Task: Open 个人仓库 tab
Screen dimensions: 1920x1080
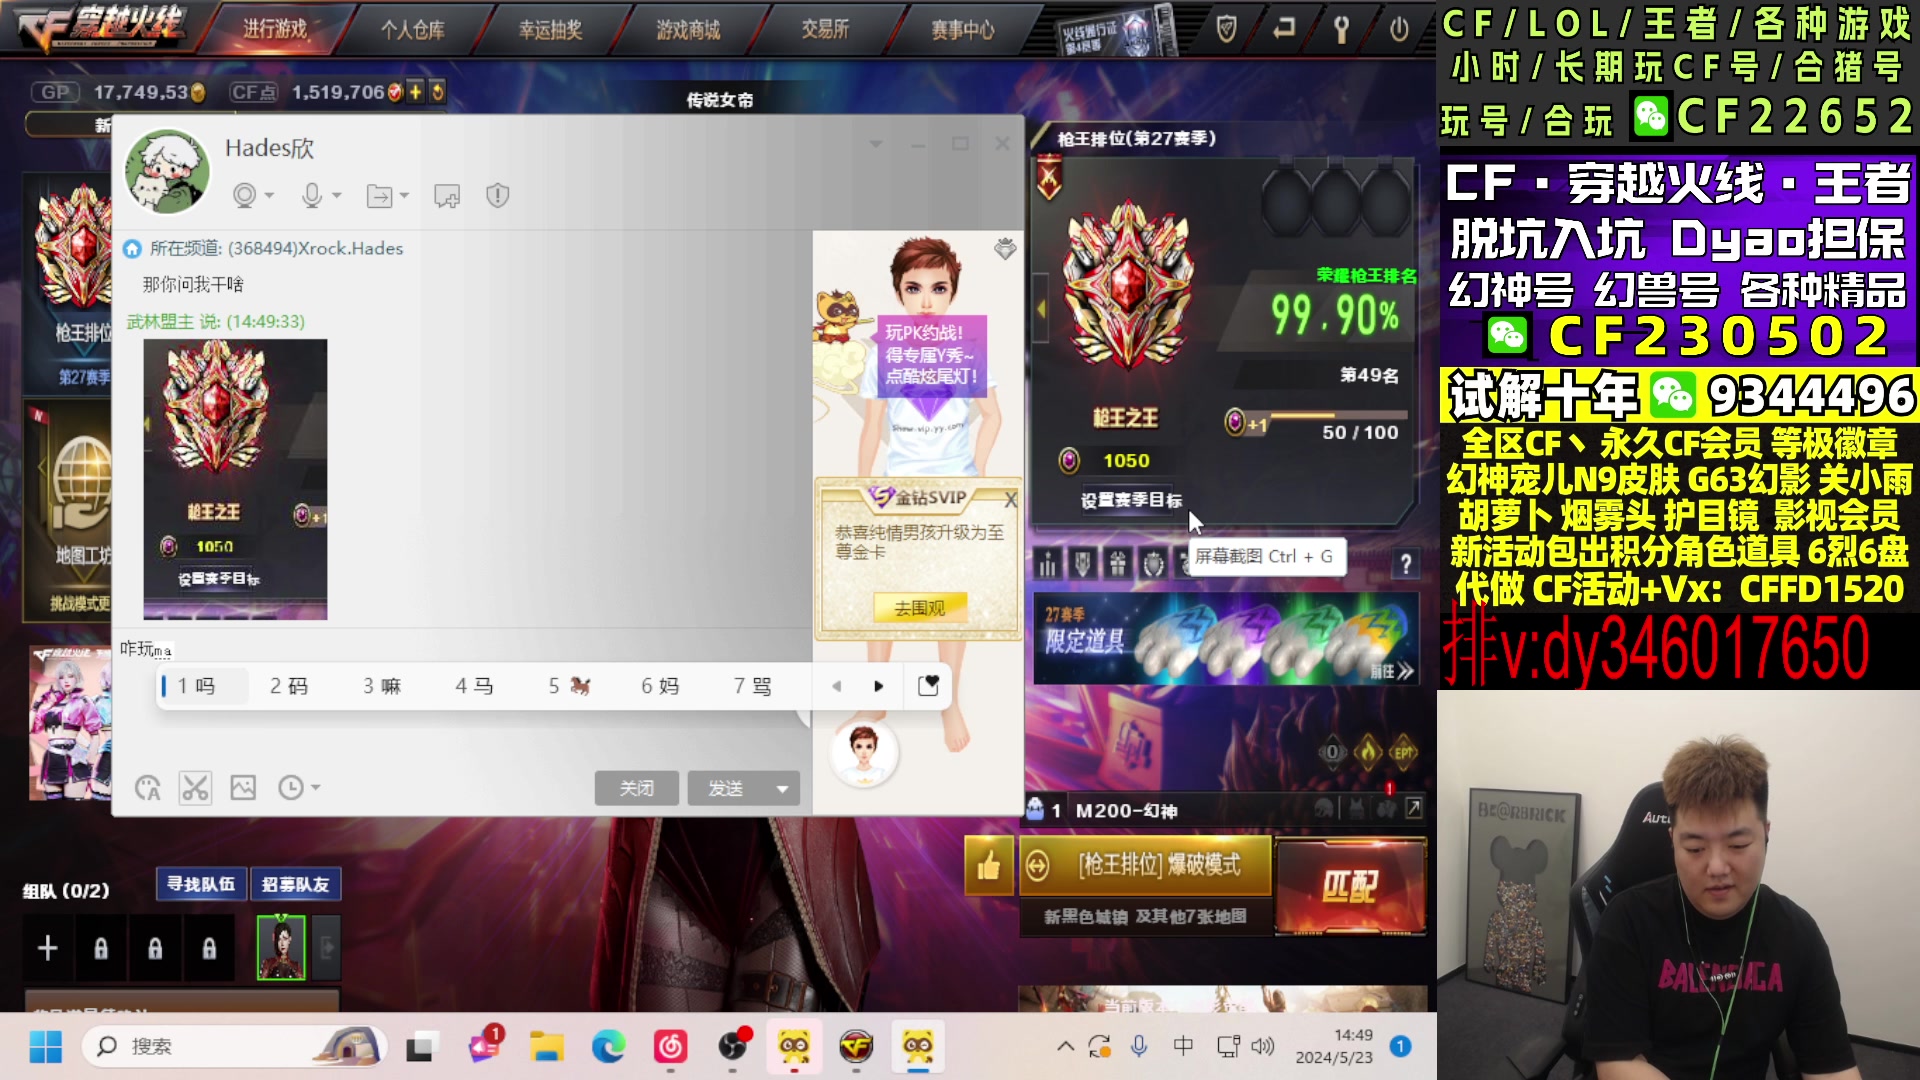Action: point(412,30)
